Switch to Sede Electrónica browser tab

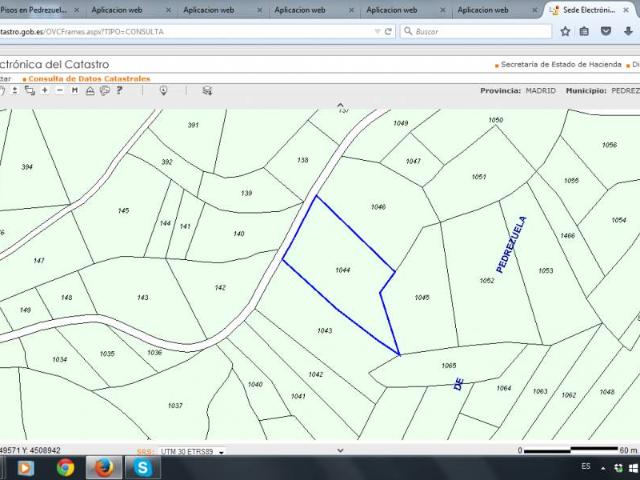(589, 10)
